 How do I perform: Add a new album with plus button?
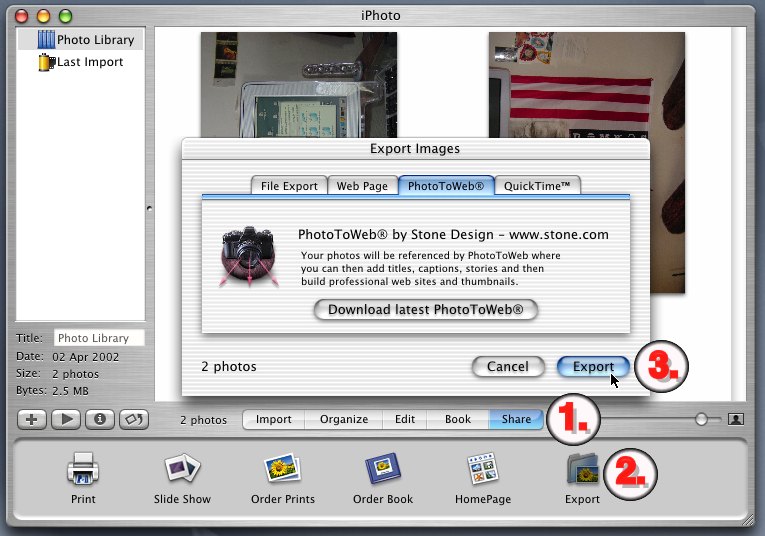coord(32,419)
